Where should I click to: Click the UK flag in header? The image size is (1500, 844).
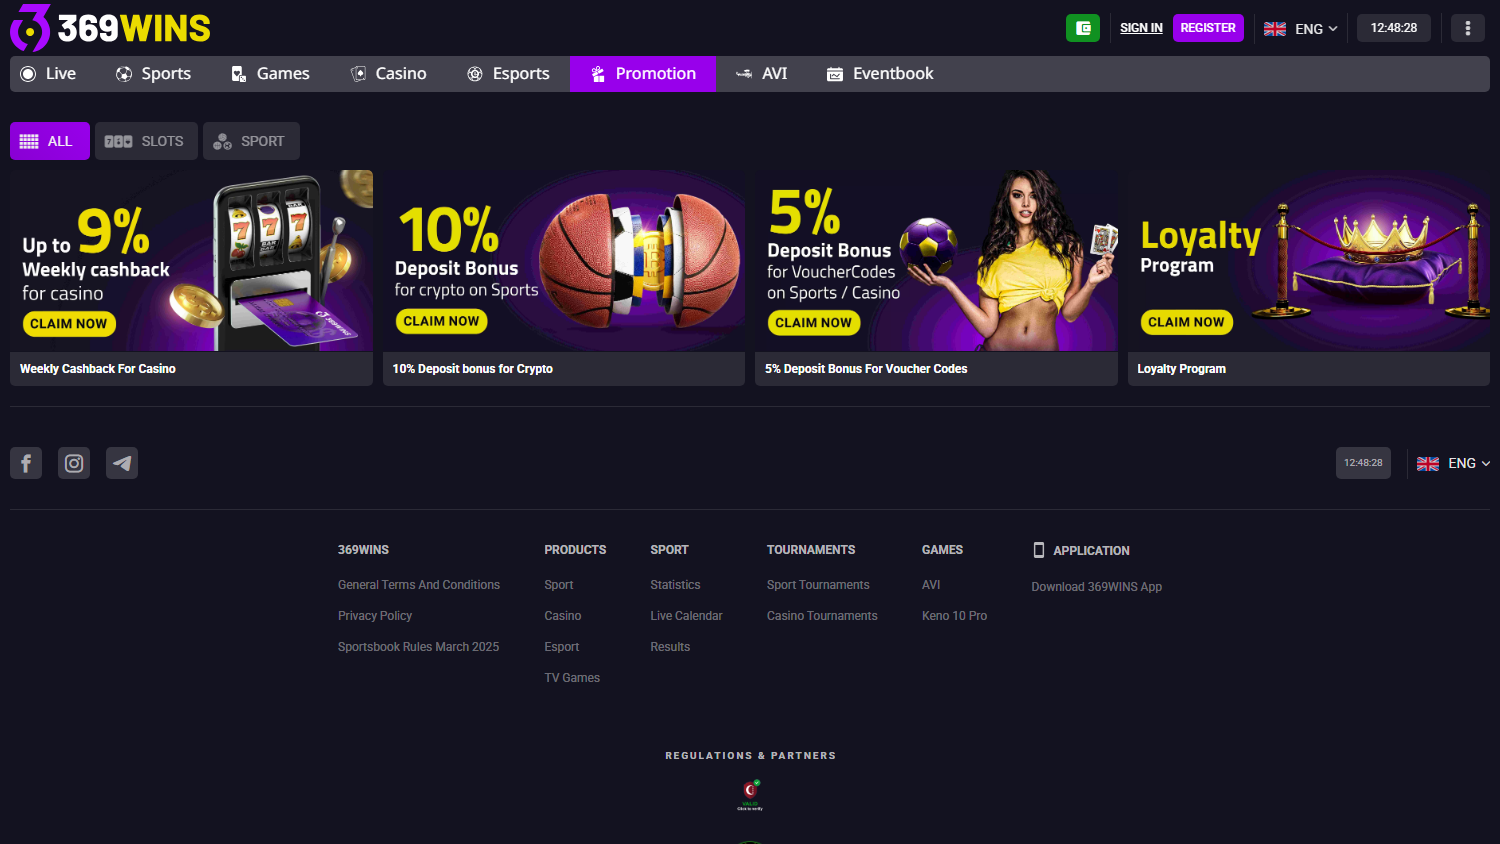coord(1275,29)
